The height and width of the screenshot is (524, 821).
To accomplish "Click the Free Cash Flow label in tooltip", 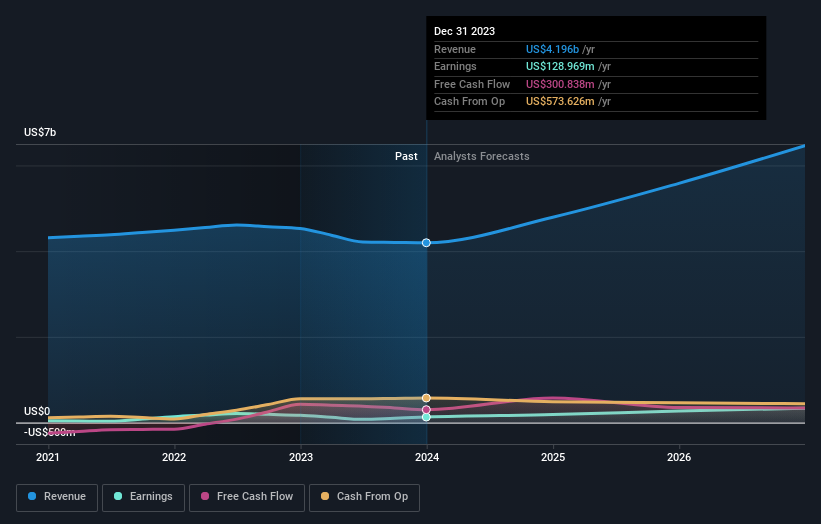I will (472, 84).
